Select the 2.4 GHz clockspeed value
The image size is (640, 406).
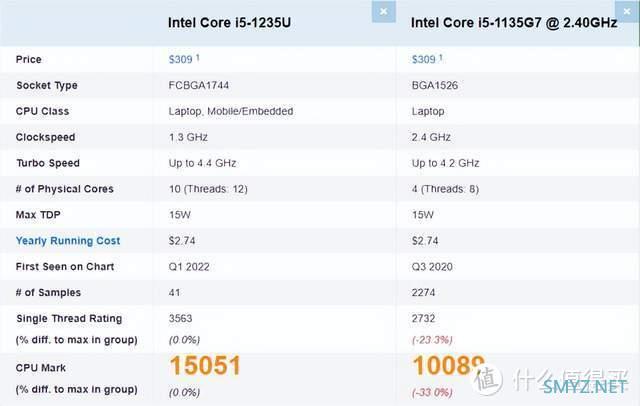[x=431, y=137]
